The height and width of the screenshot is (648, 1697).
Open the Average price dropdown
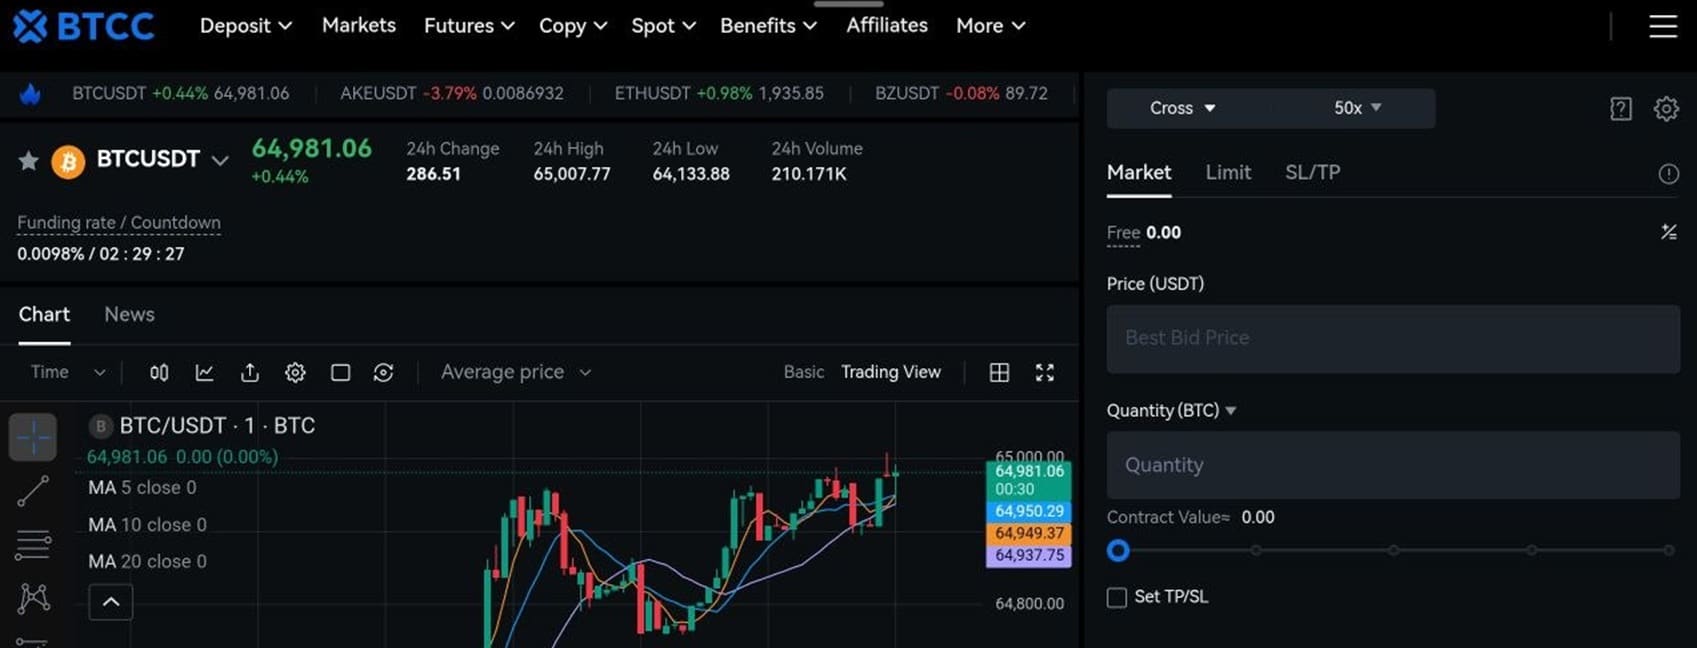point(516,372)
